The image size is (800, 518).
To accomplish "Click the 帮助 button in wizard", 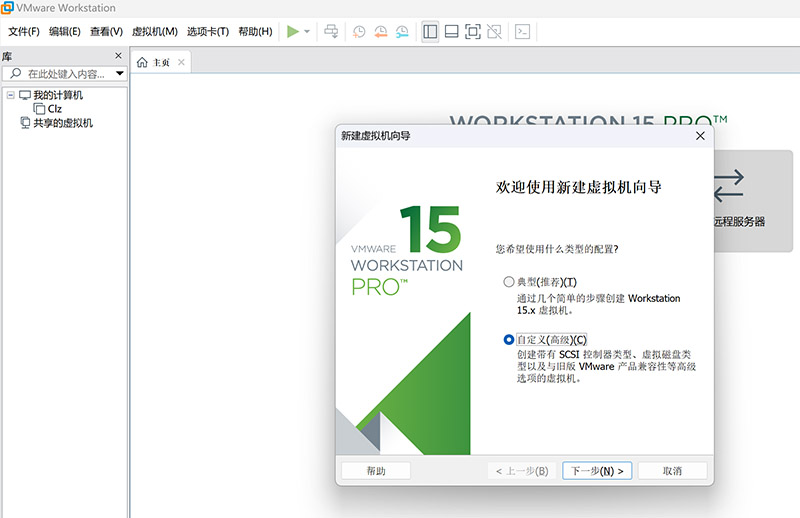I will pyautogui.click(x=376, y=471).
